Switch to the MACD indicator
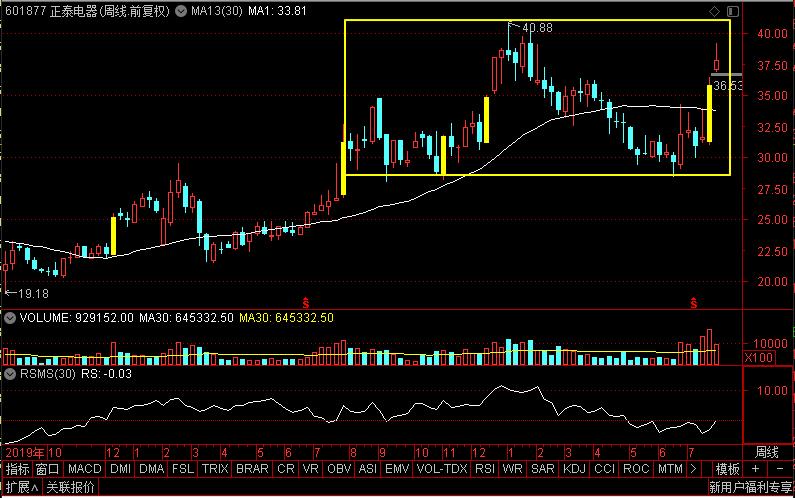This screenshot has height=498, width=795. click(x=85, y=469)
